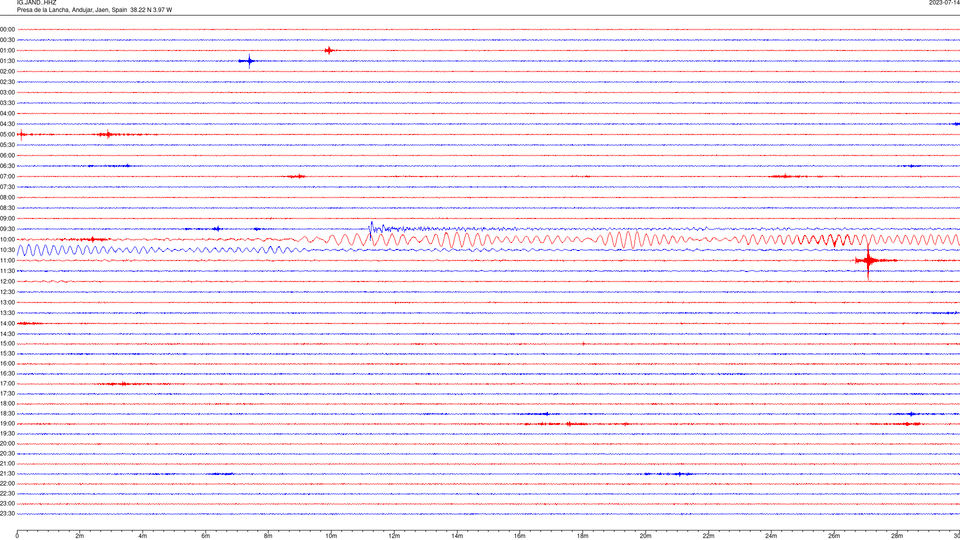The image size is (960, 540).
Task: Click the 10m axis label
Action: pos(331,536)
